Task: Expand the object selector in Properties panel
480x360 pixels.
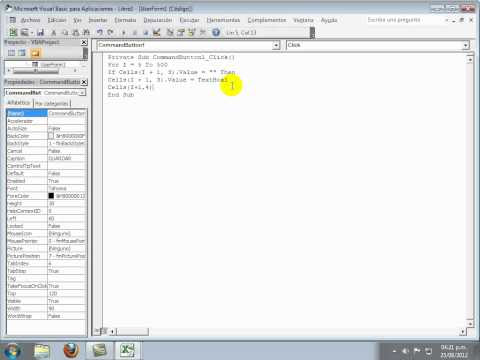Action: click(83, 93)
